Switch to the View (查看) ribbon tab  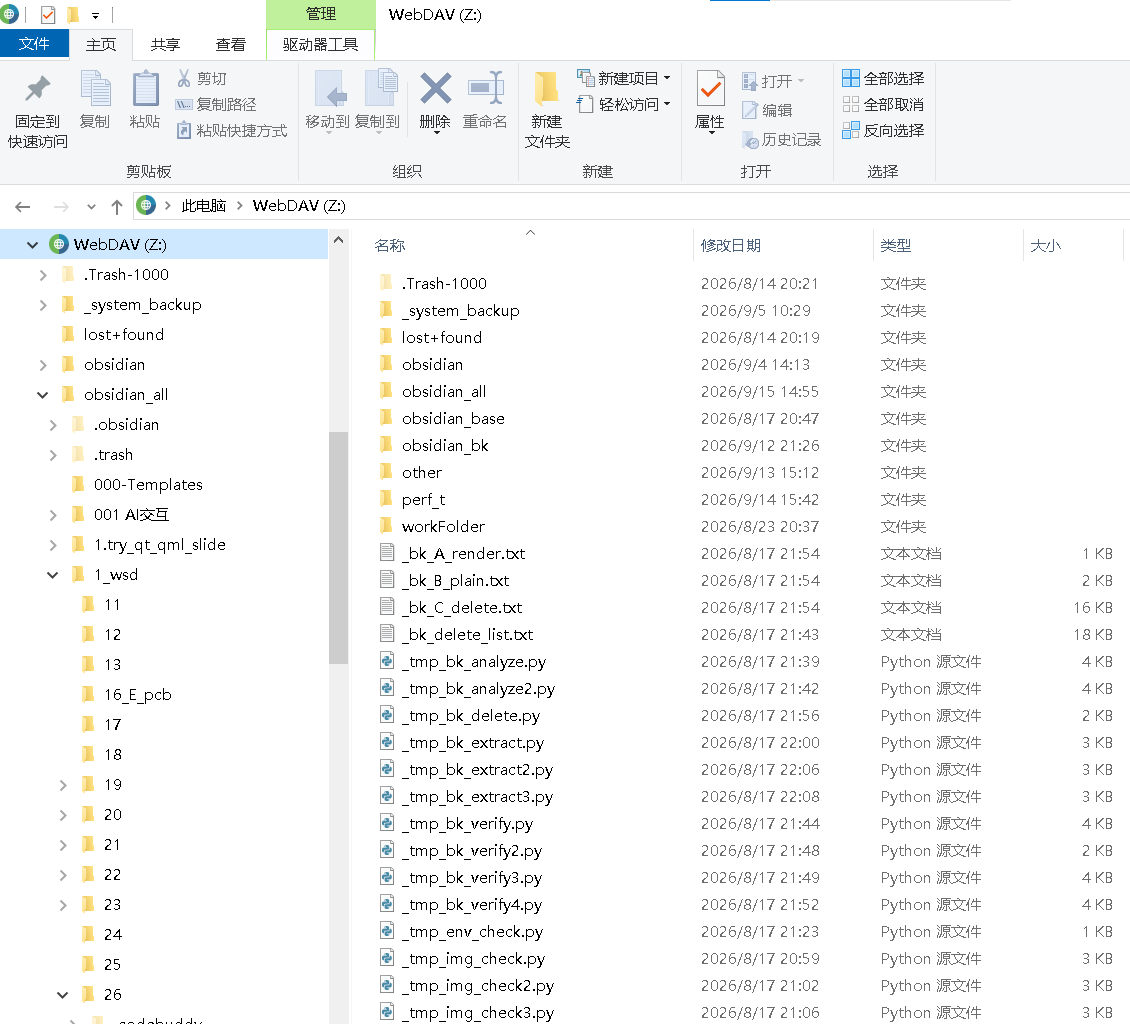click(231, 45)
